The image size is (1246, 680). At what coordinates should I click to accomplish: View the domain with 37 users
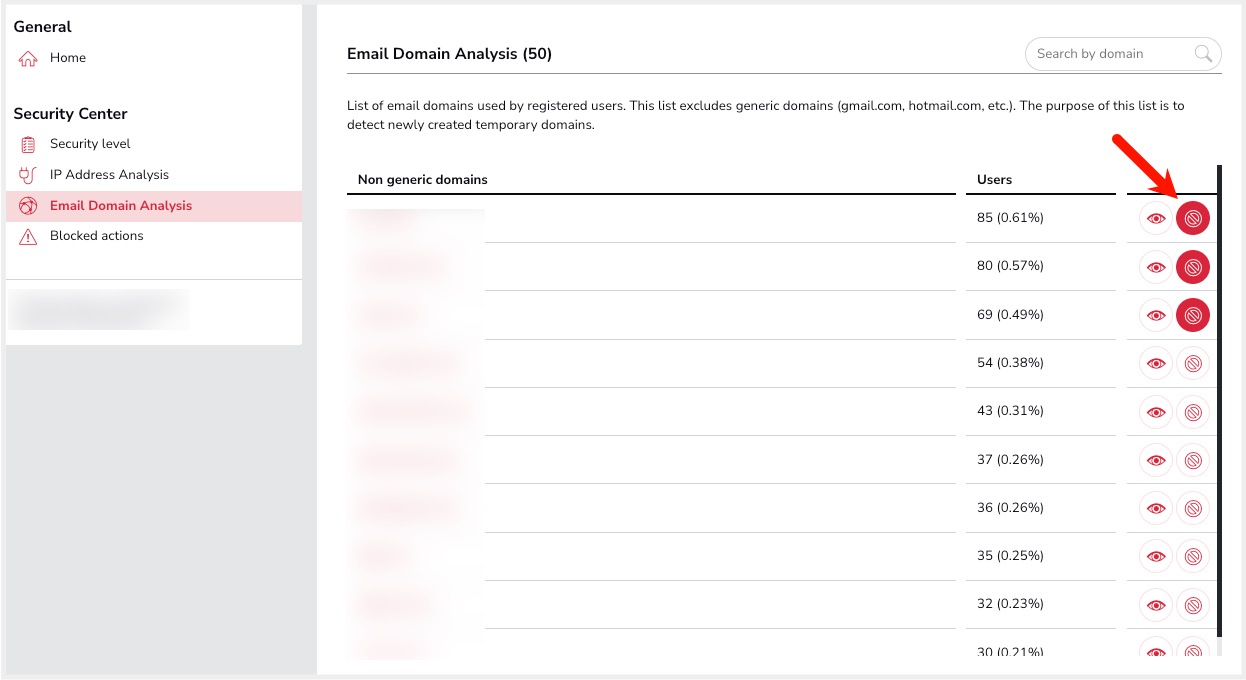(1156, 460)
